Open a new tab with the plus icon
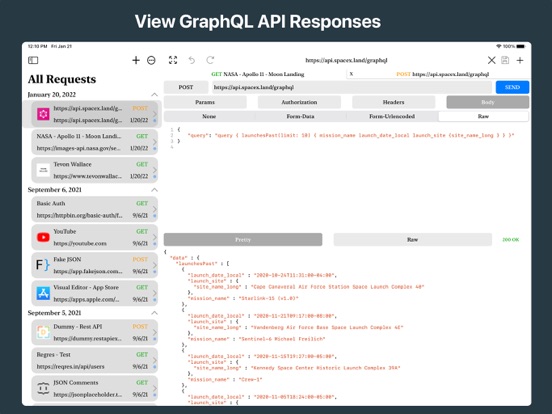Screen dimensions: 552x414 click(520, 60)
